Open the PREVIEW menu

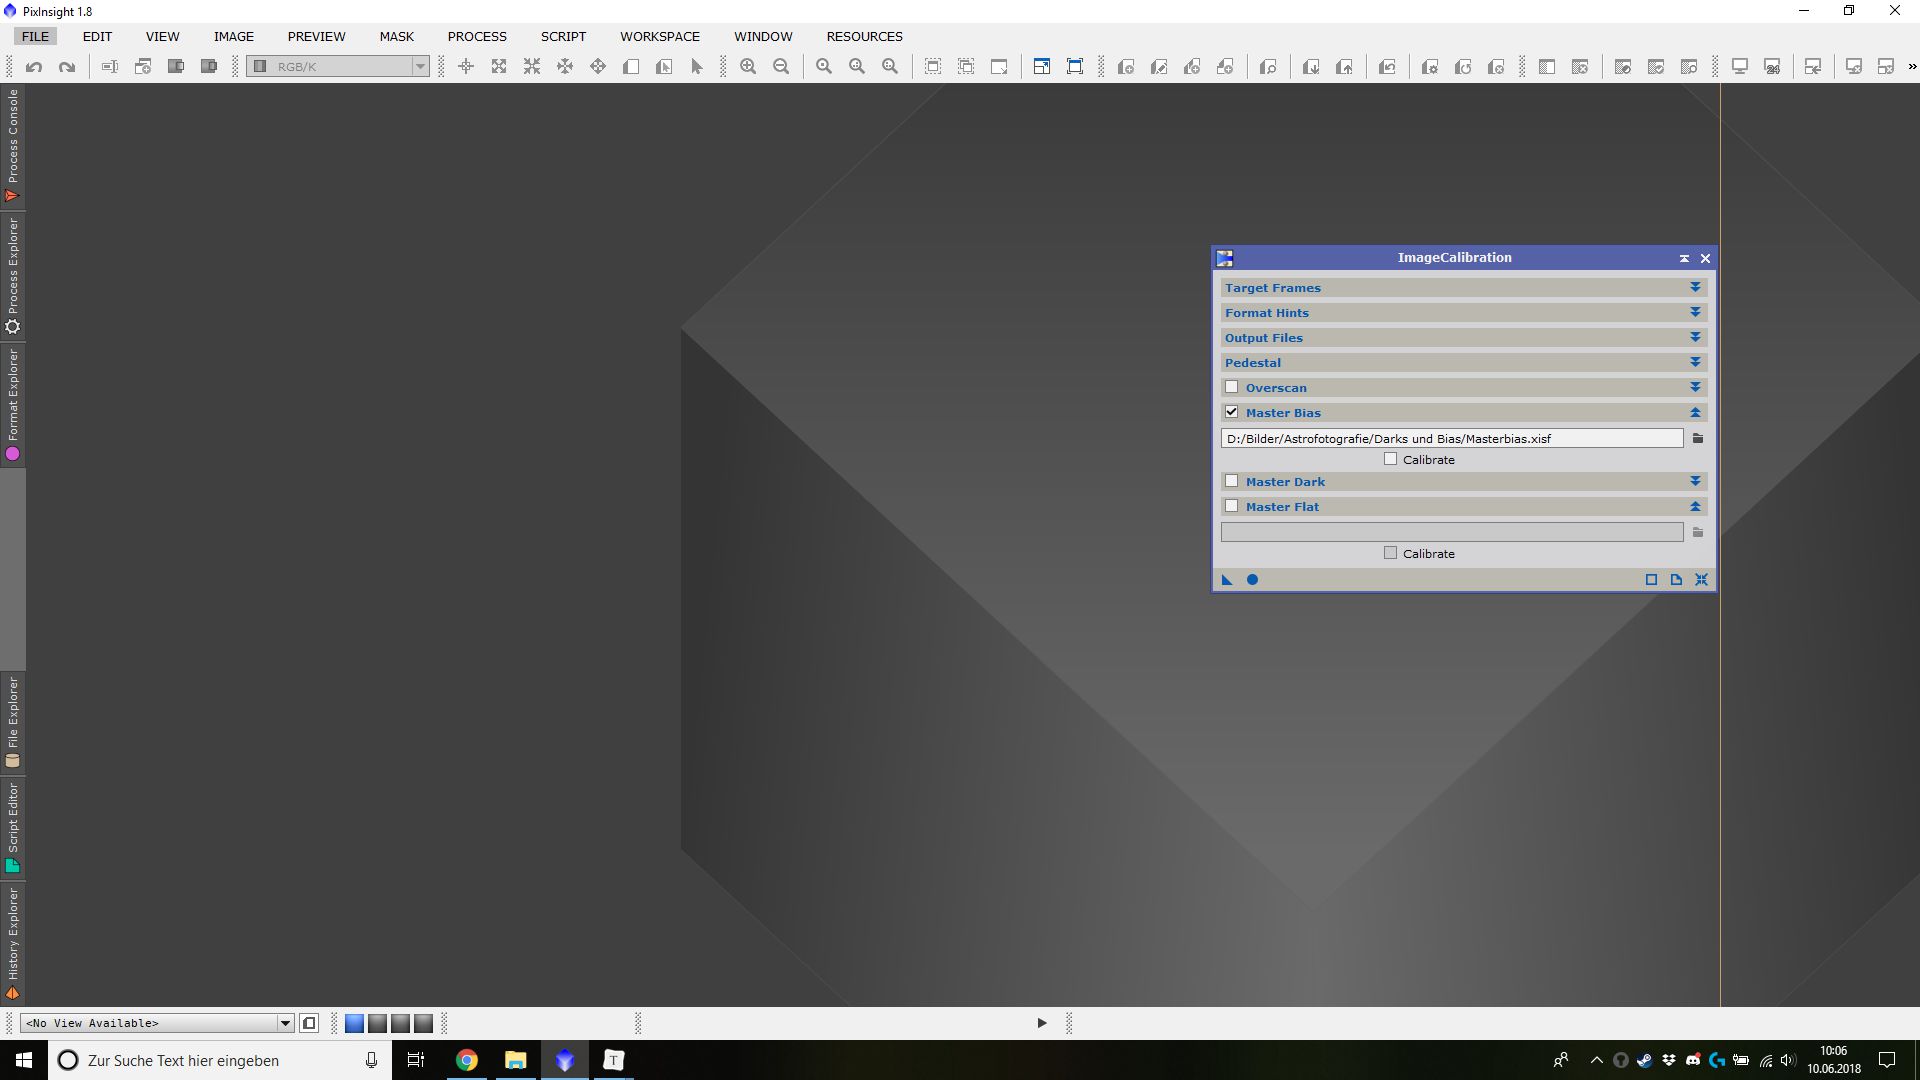point(316,36)
